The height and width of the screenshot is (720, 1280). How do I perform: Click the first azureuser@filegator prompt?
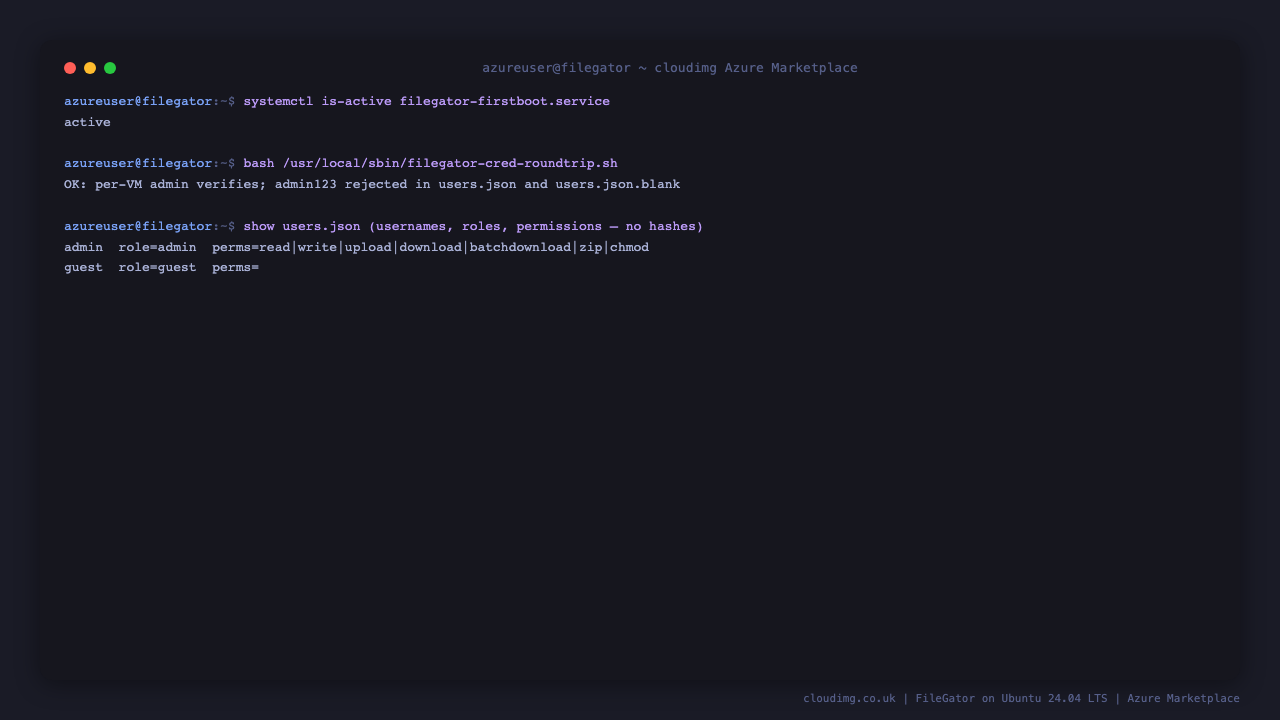coord(150,101)
